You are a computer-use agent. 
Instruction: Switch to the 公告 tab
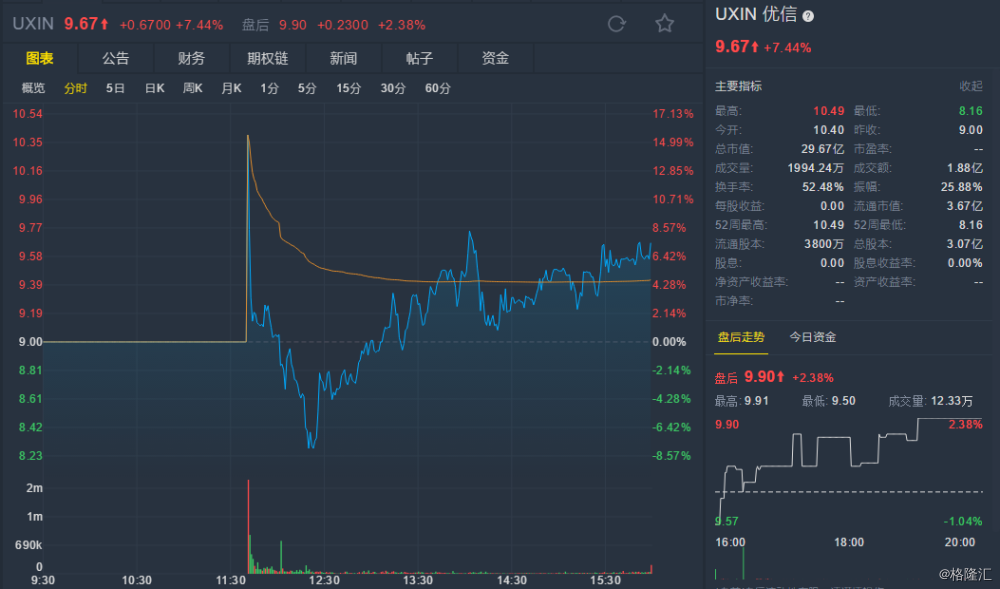115,58
